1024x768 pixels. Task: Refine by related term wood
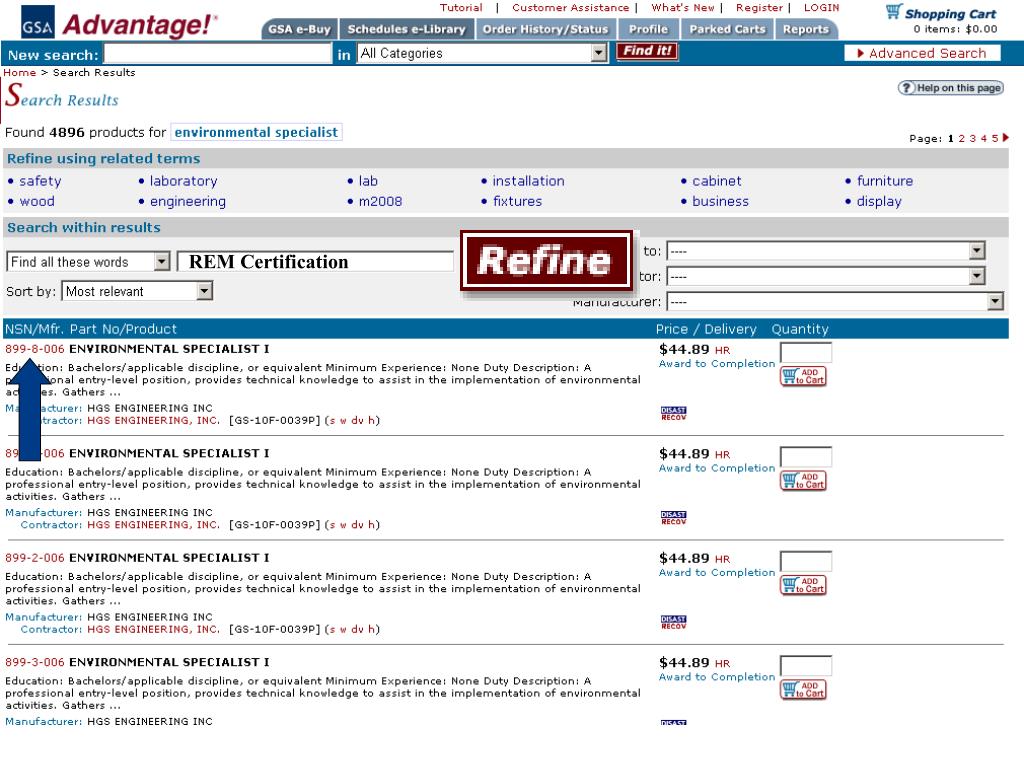click(37, 201)
